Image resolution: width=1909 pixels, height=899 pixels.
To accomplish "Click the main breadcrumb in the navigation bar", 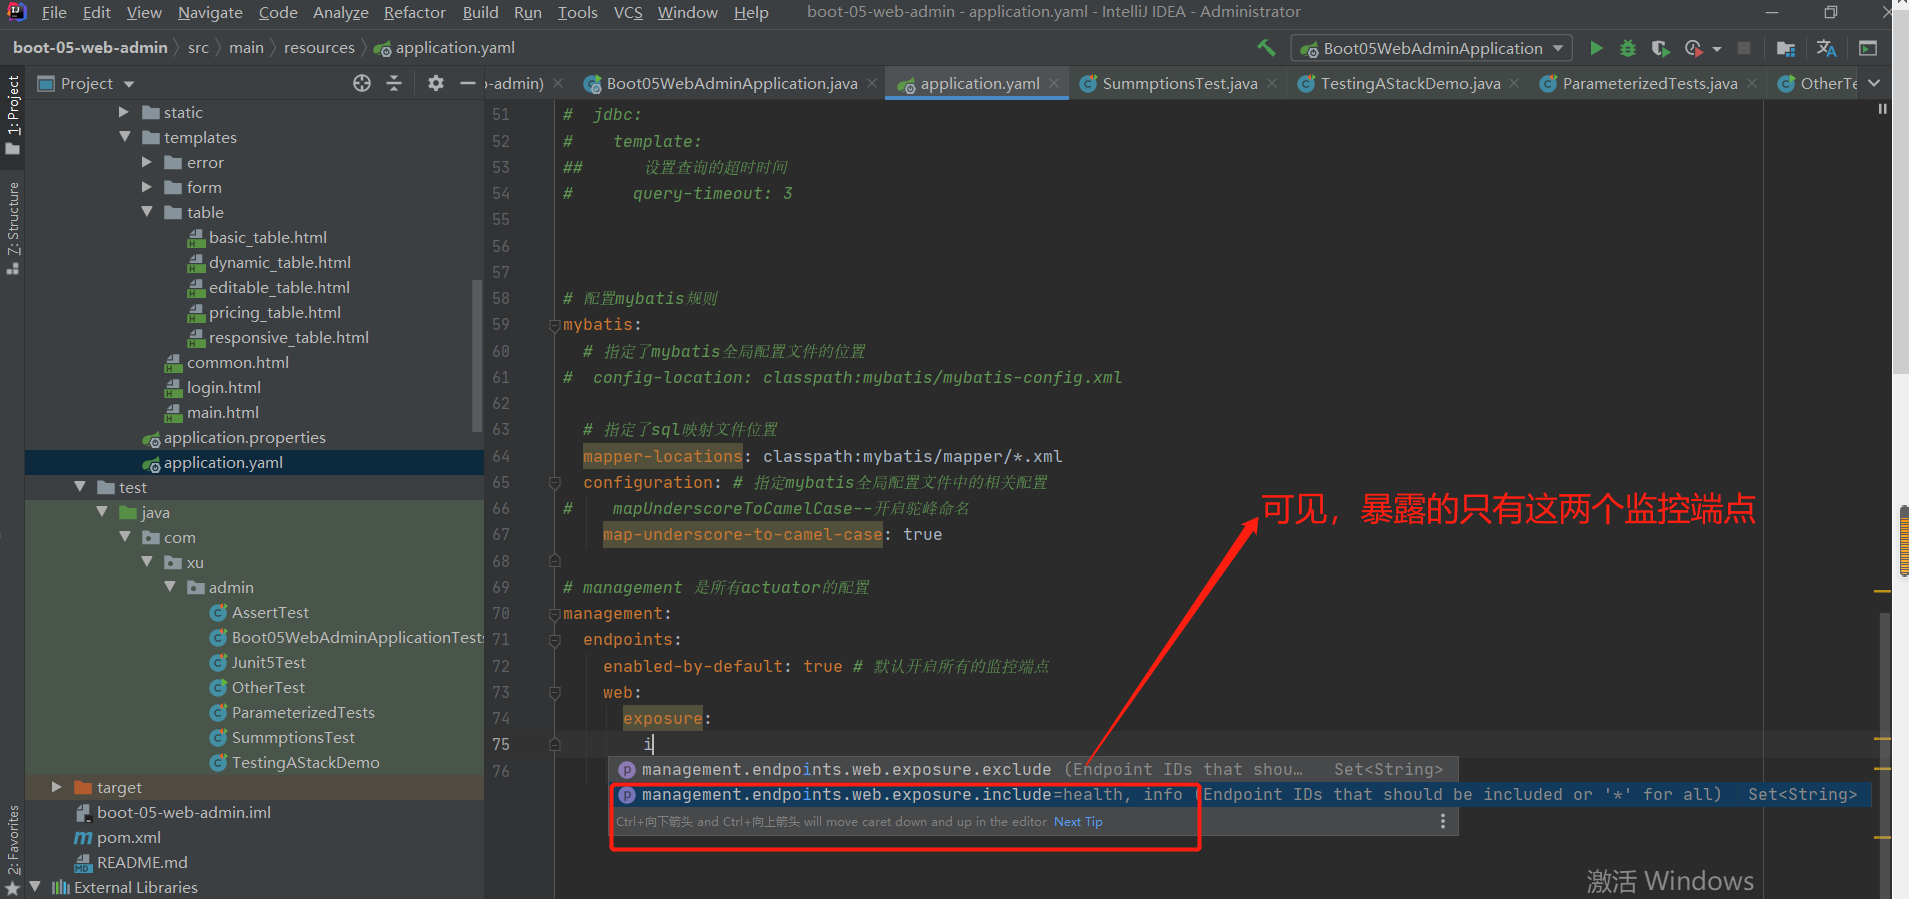I will (246, 47).
